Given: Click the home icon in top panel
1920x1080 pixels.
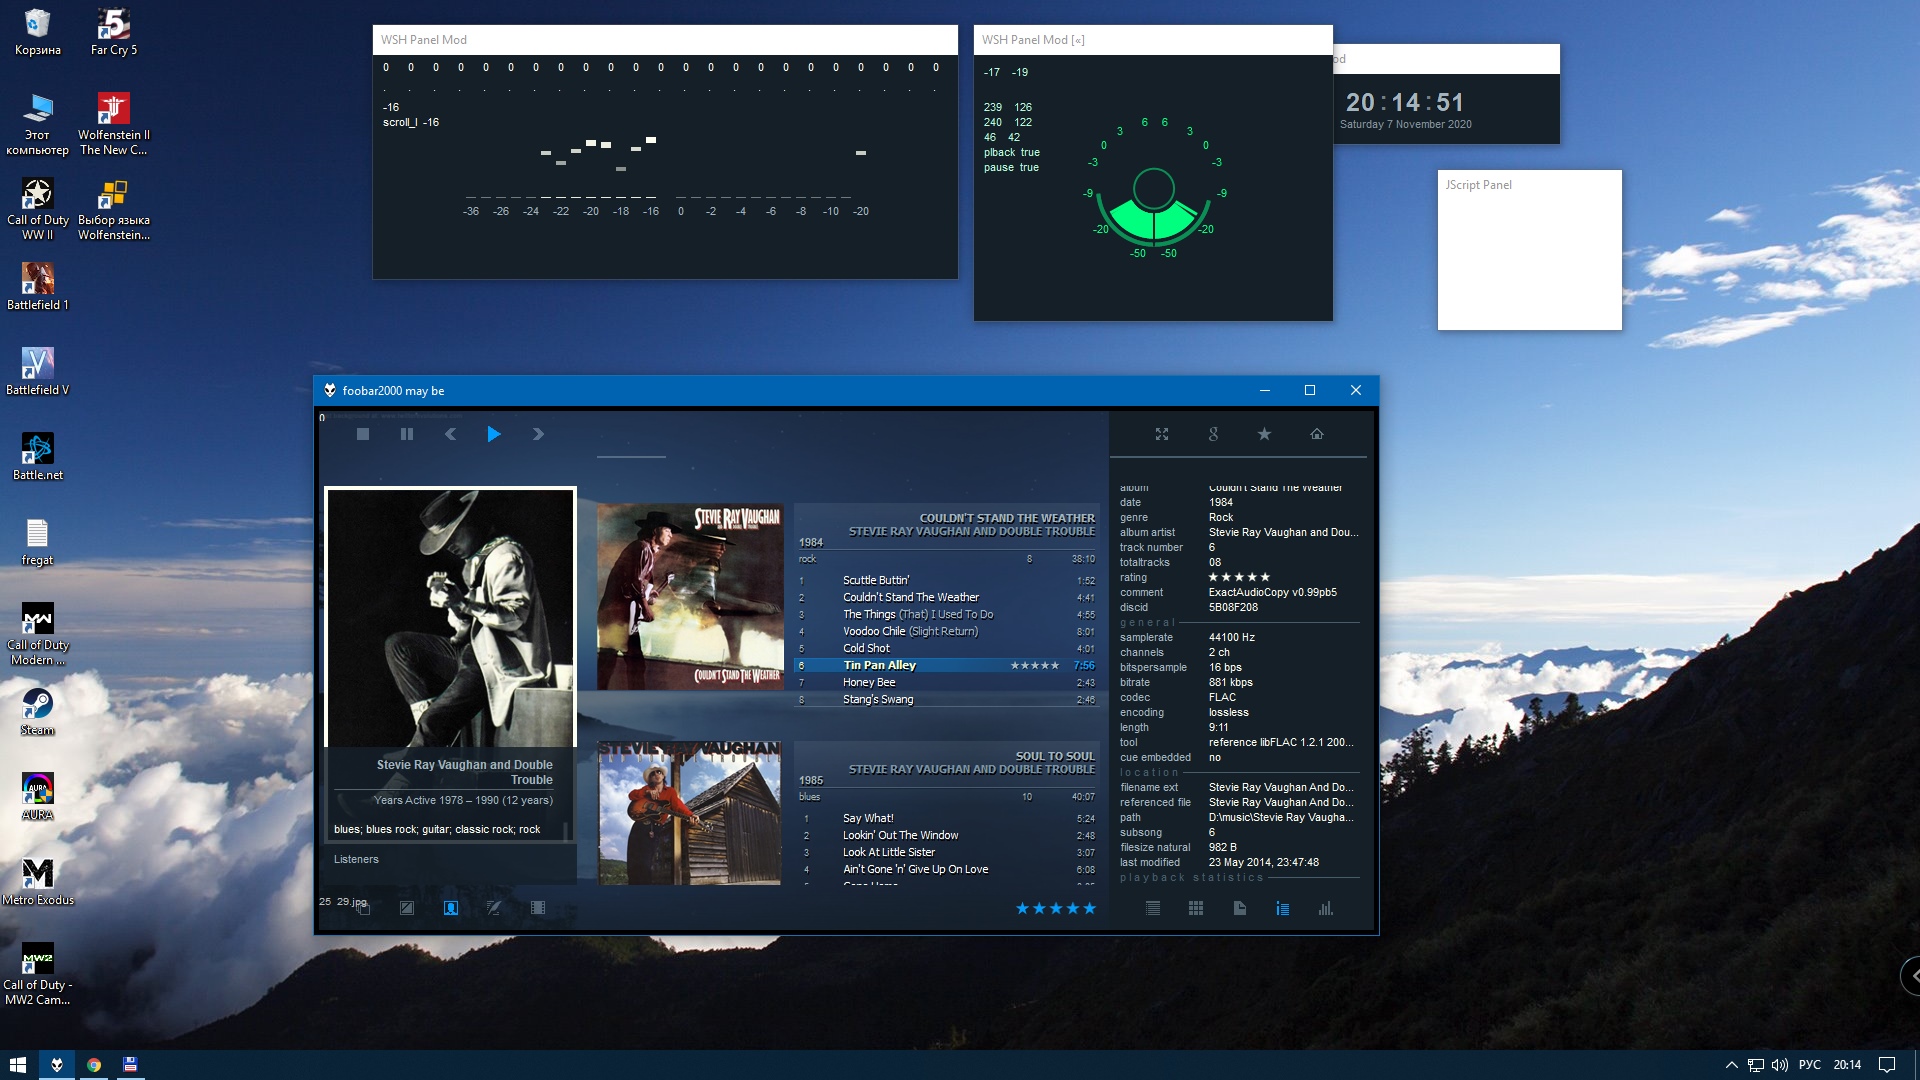Looking at the screenshot, I should tap(1317, 434).
